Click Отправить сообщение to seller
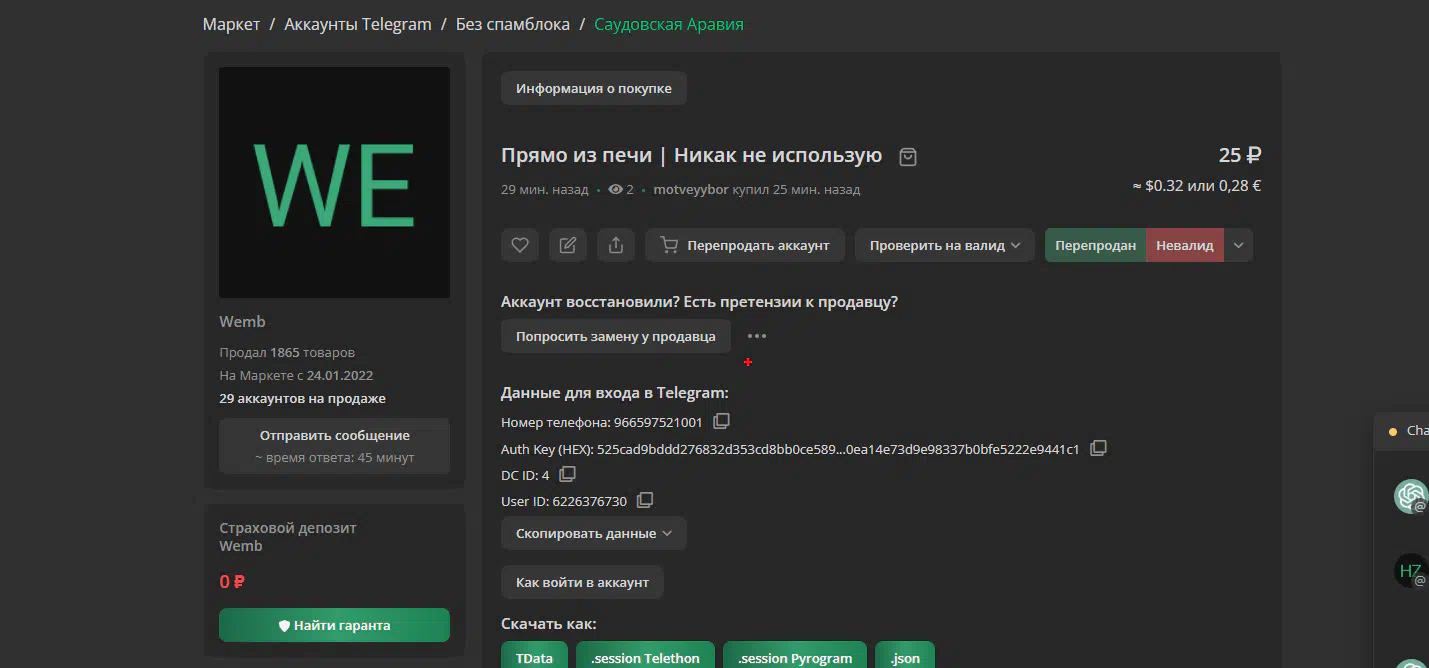This screenshot has height=668, width=1429. (x=334, y=446)
